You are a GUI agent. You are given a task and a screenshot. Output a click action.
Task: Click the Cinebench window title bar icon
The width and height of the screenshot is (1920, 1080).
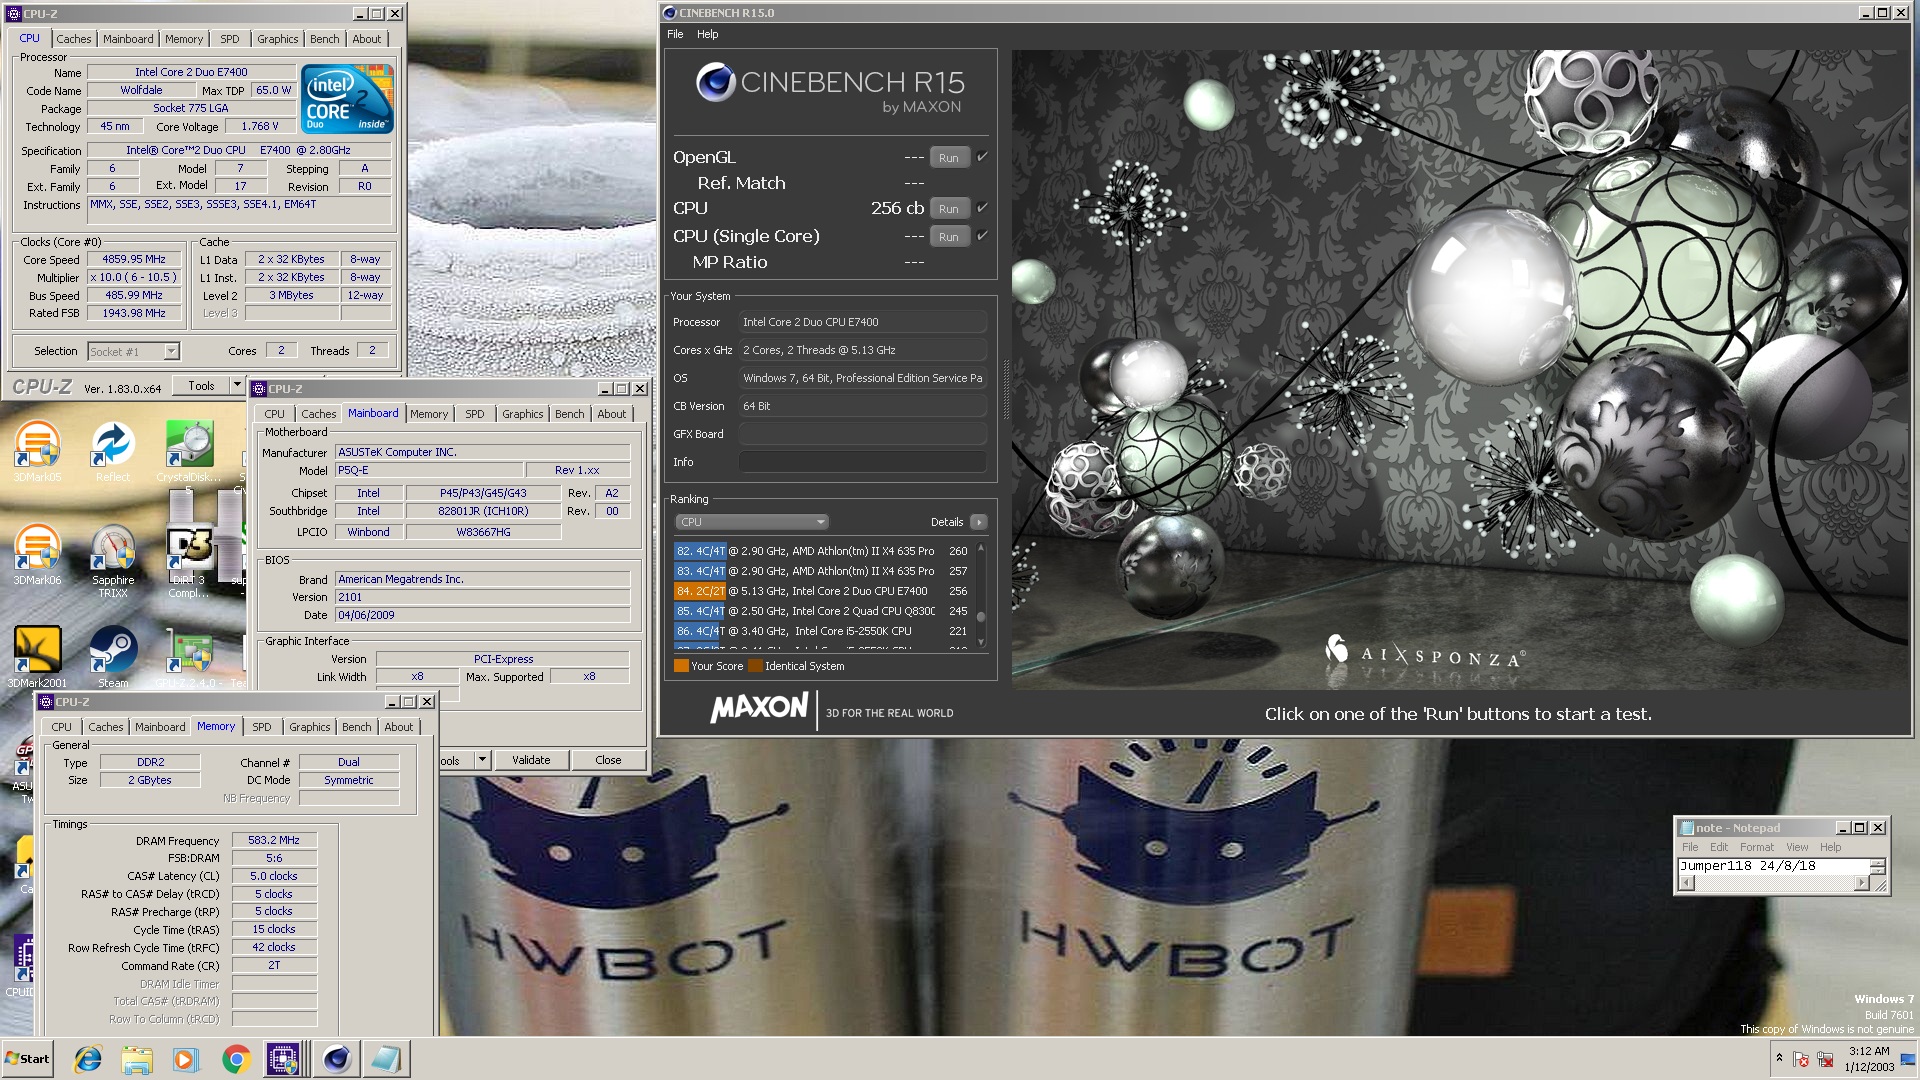(x=670, y=13)
